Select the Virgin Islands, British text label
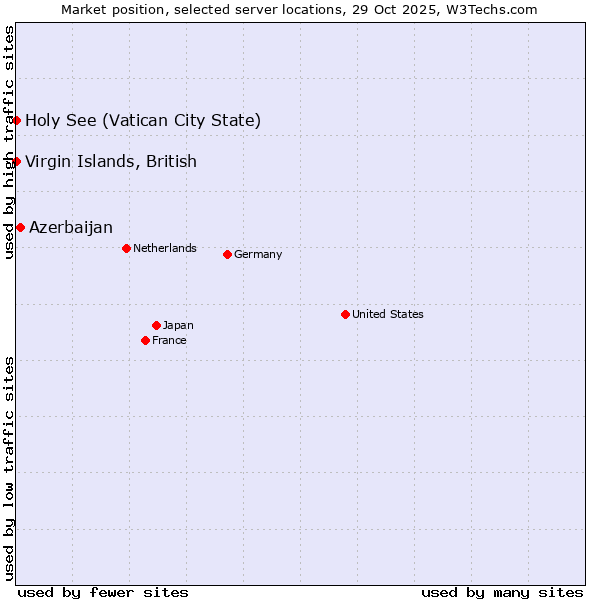 (x=111, y=162)
